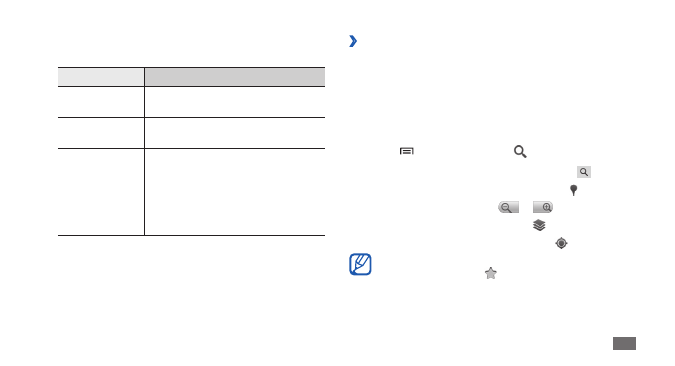Click the zoom out magnifier button
Screen dimensions: 675x366
(508, 207)
